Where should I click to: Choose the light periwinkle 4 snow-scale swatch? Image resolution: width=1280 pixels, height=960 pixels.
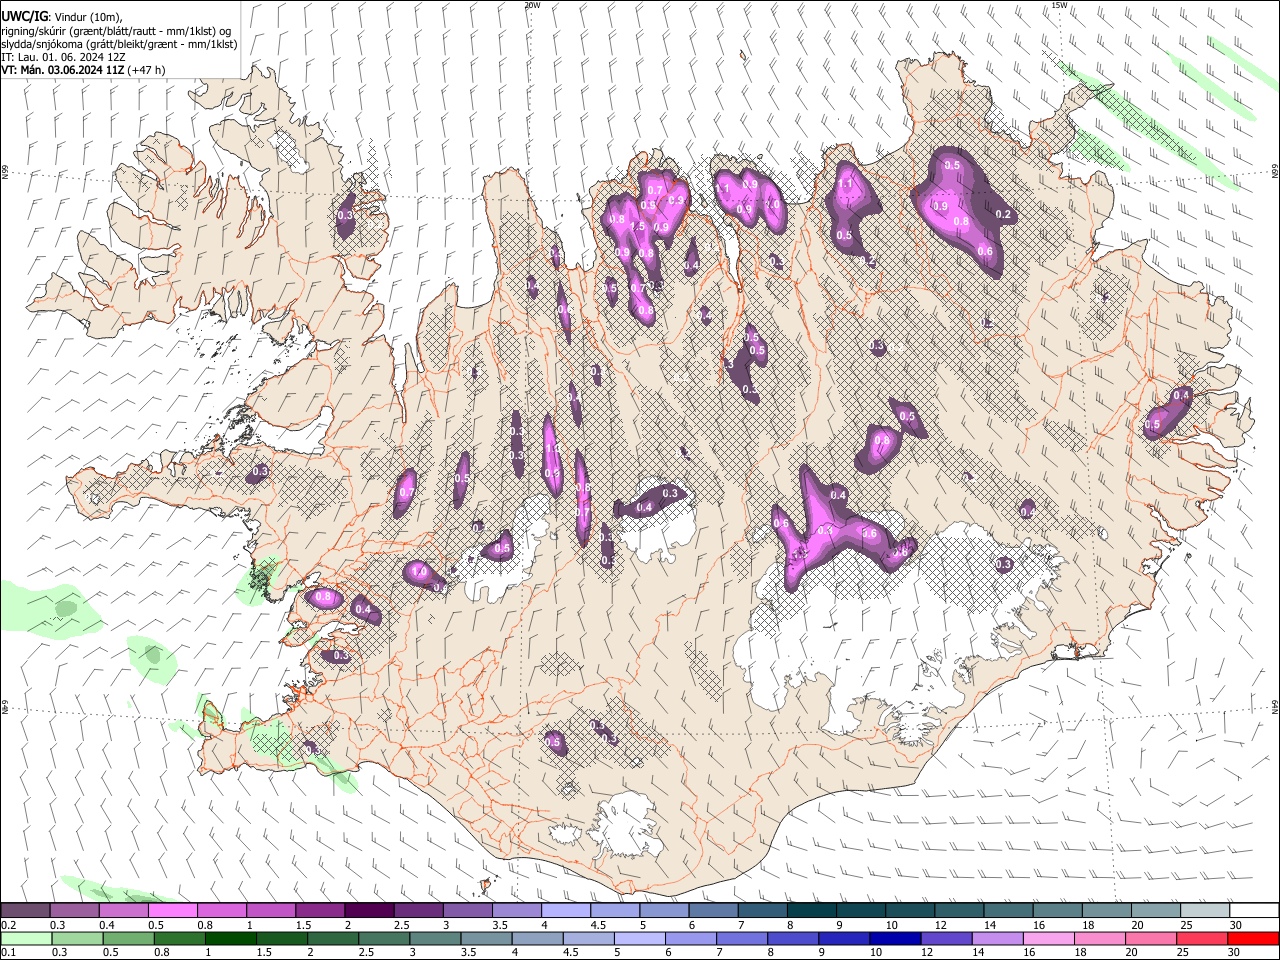564,910
